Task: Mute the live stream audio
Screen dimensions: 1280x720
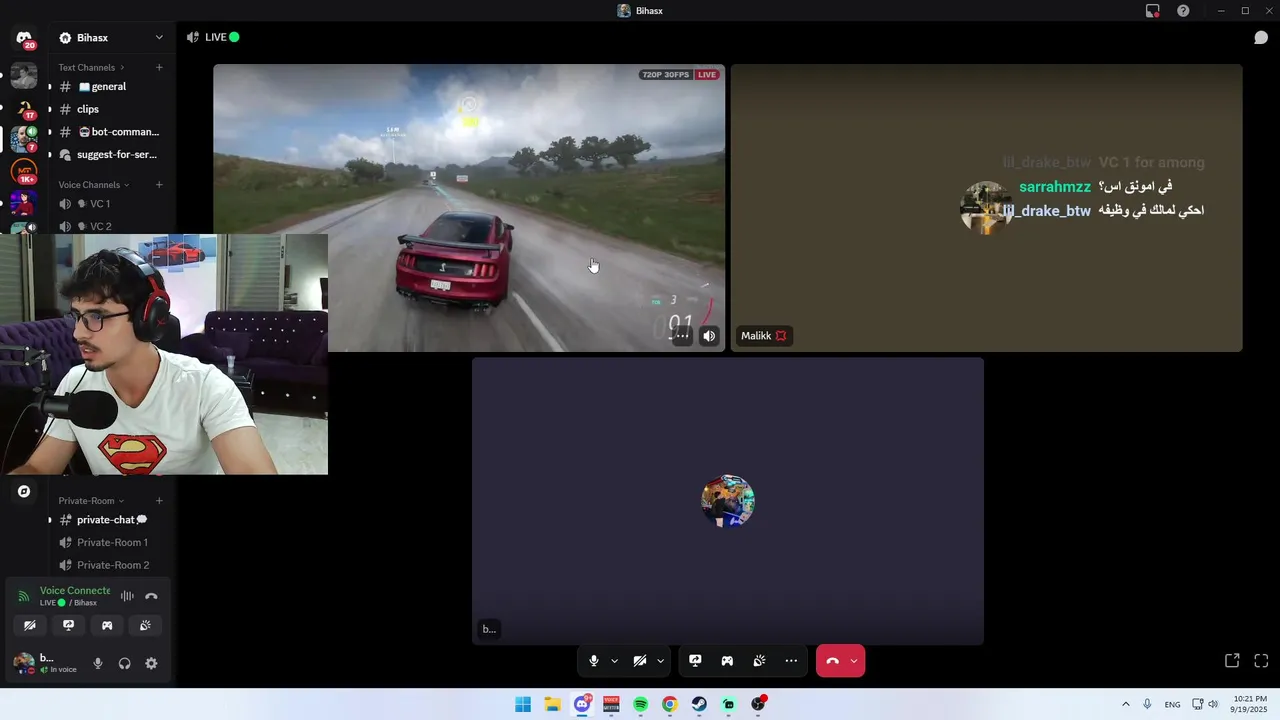Action: (709, 336)
